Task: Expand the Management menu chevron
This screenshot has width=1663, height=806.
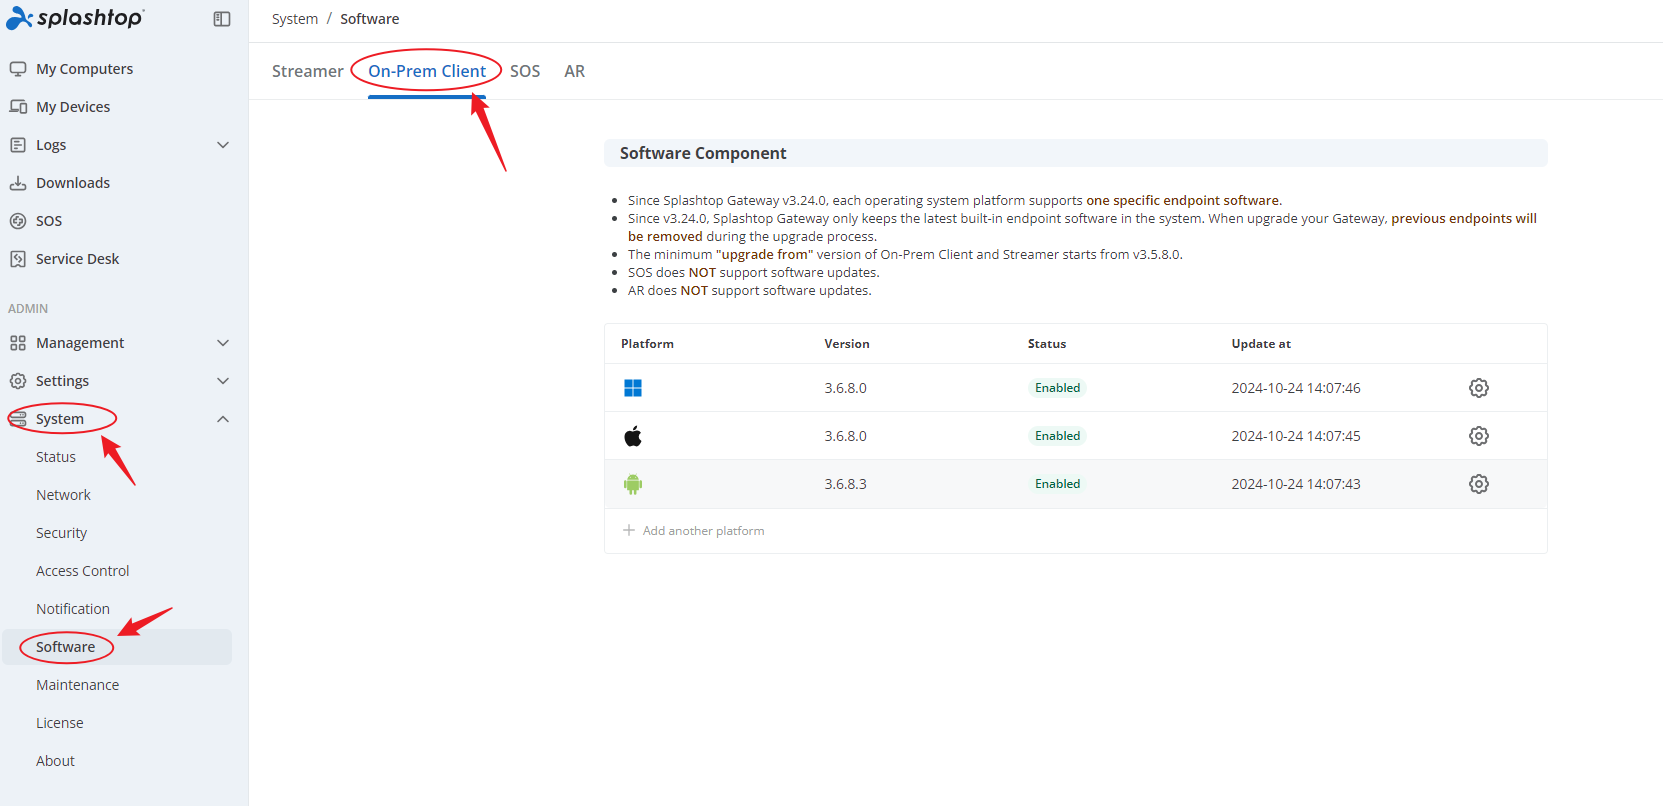Action: tap(223, 343)
